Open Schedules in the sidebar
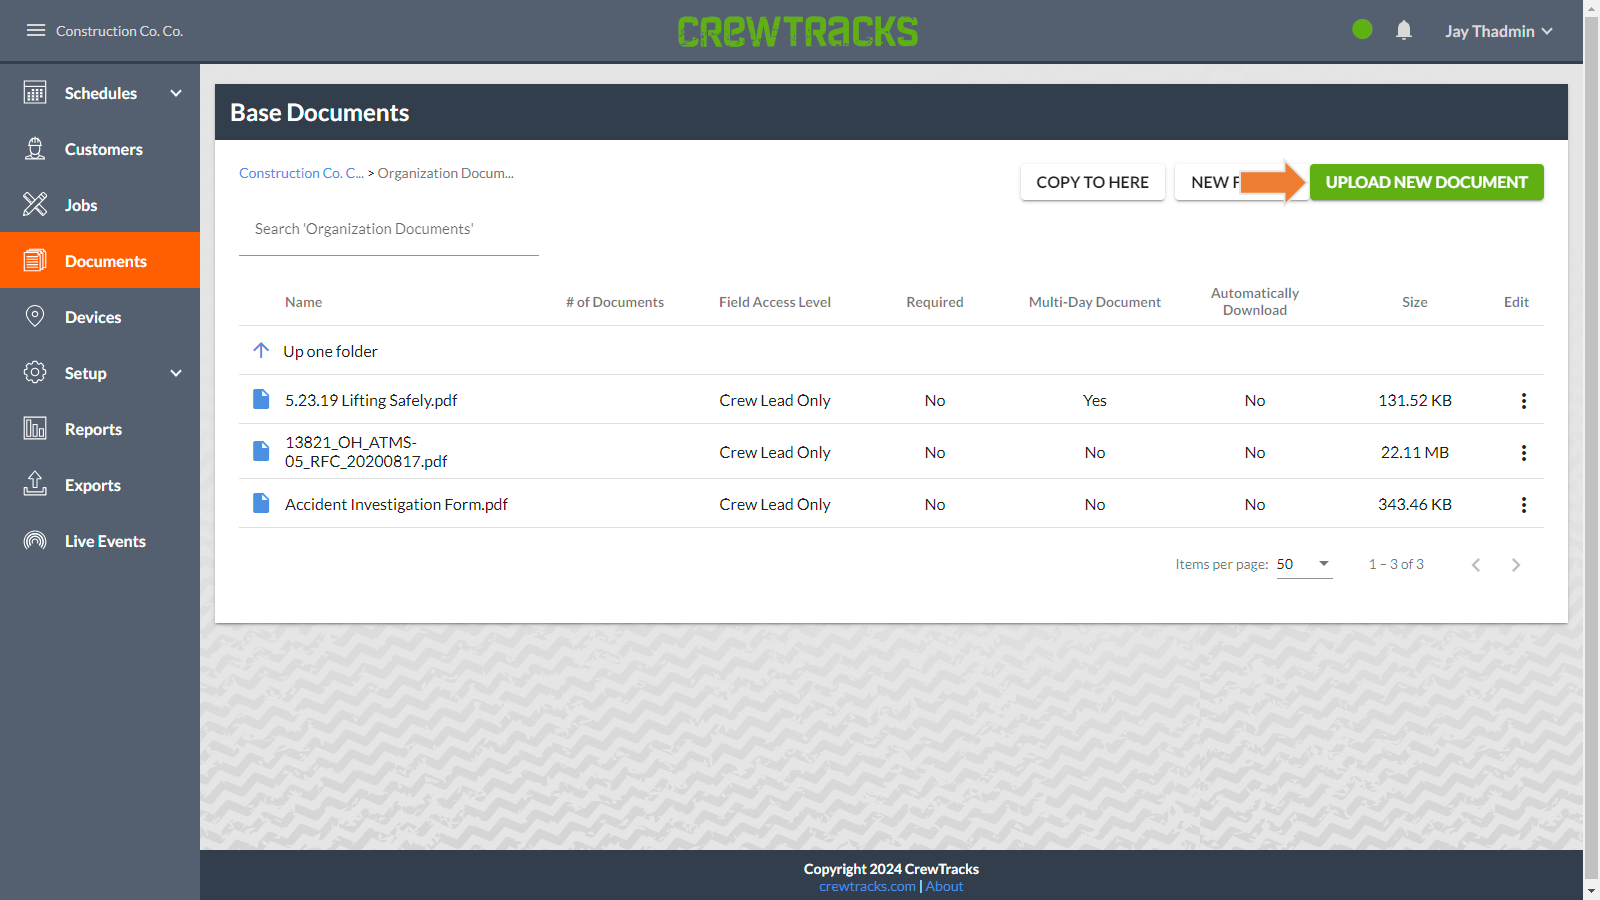The image size is (1600, 900). pos(100,93)
